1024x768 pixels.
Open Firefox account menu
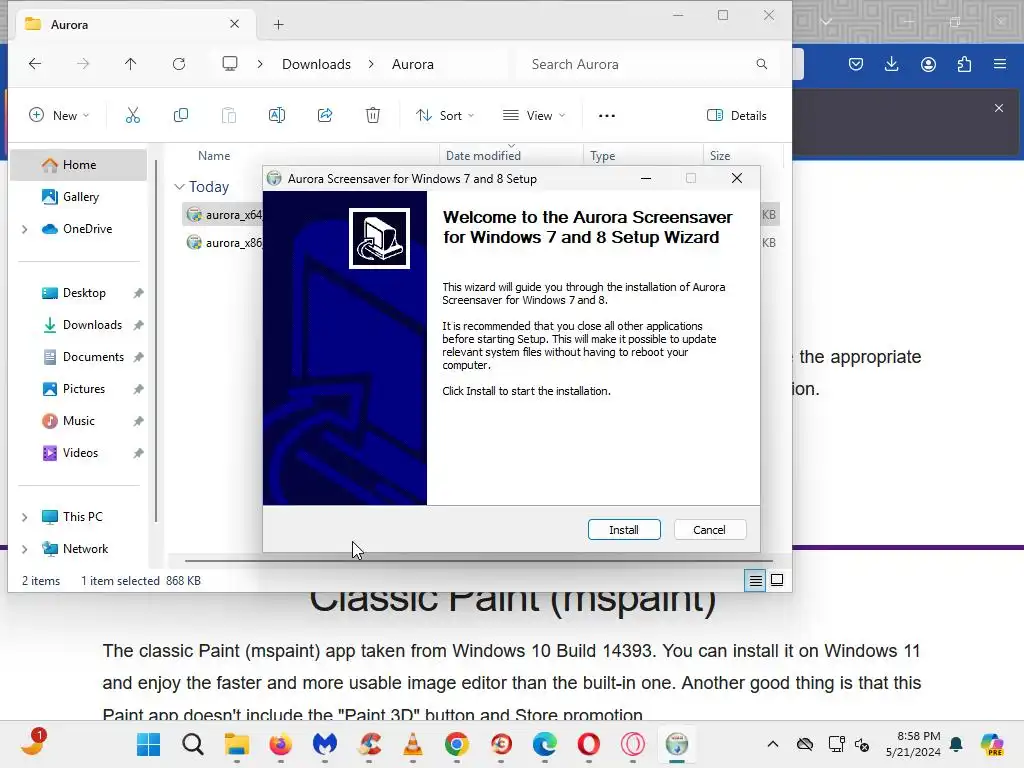point(928,64)
